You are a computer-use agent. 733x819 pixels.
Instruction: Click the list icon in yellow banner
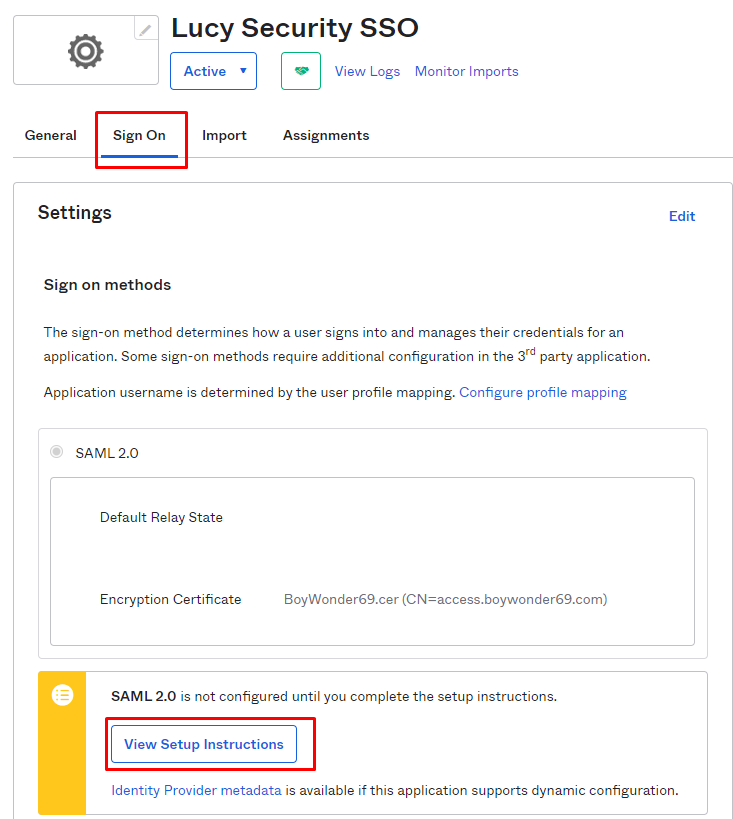click(x=62, y=695)
